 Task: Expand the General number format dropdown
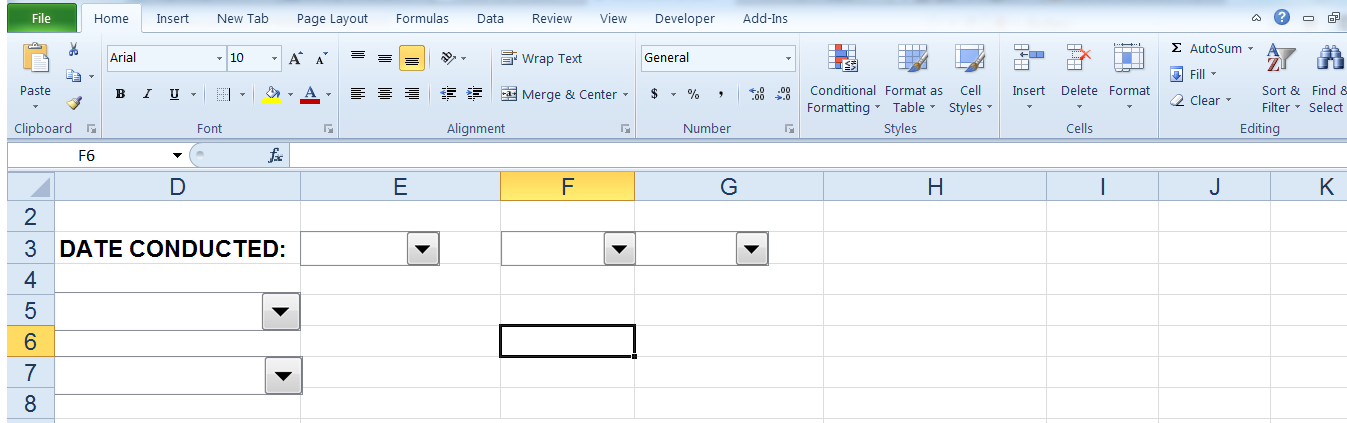pyautogui.click(x=789, y=59)
